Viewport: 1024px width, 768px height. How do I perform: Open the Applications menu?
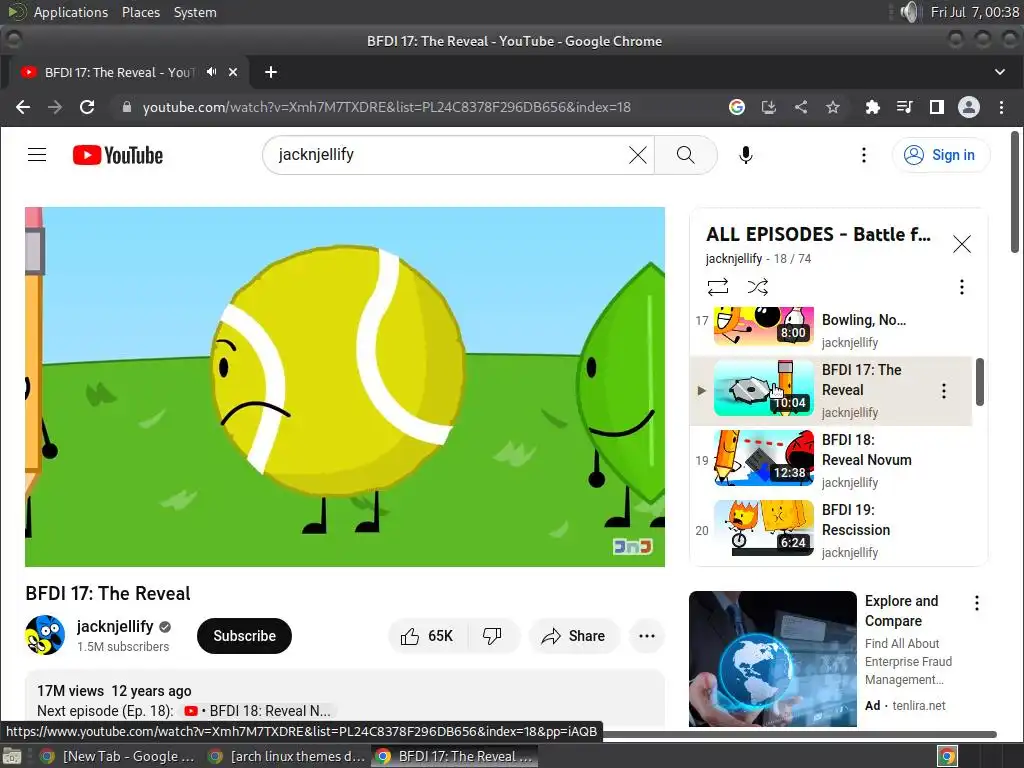pyautogui.click(x=71, y=12)
